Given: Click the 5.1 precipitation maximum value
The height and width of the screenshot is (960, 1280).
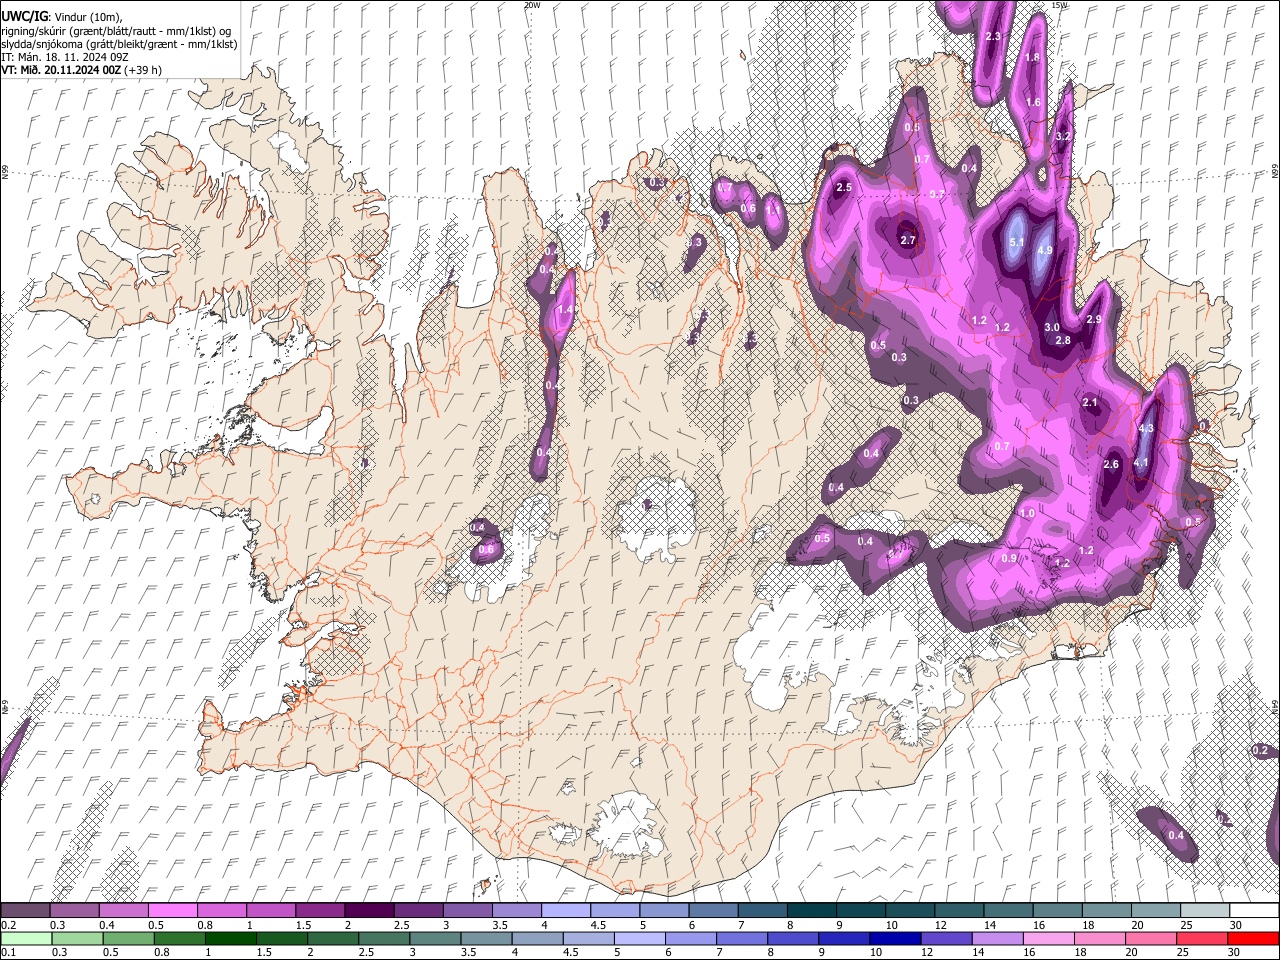Looking at the screenshot, I should (1017, 242).
